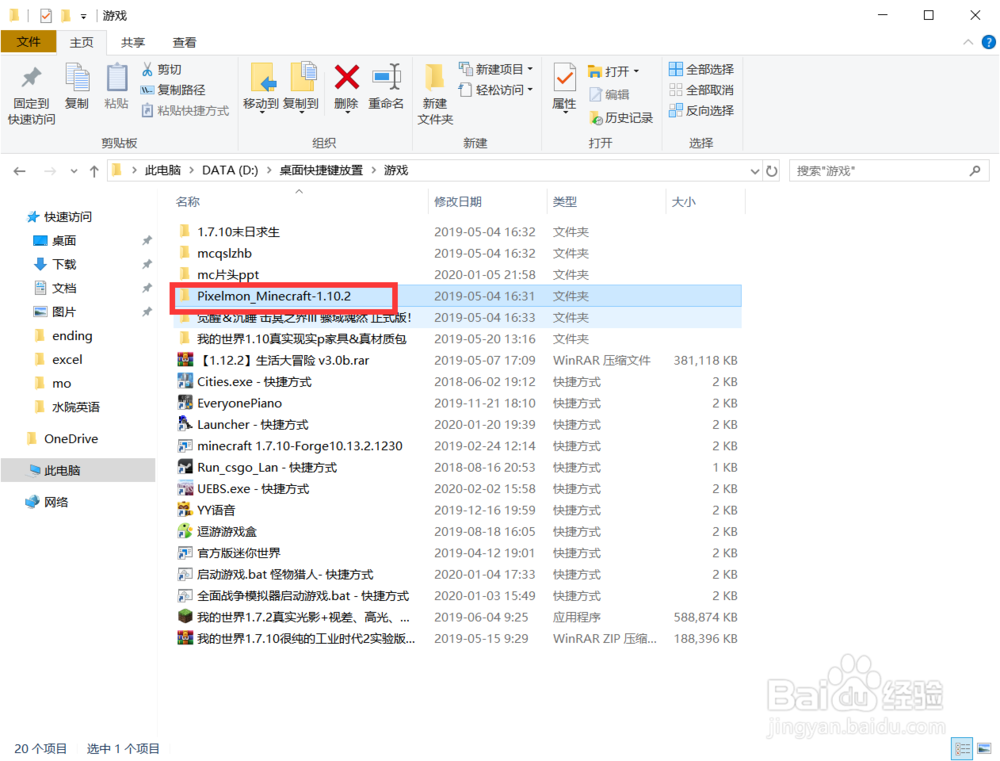This screenshot has height=761, width=1000.
Task: Click the search magnifier icon
Action: point(974,171)
